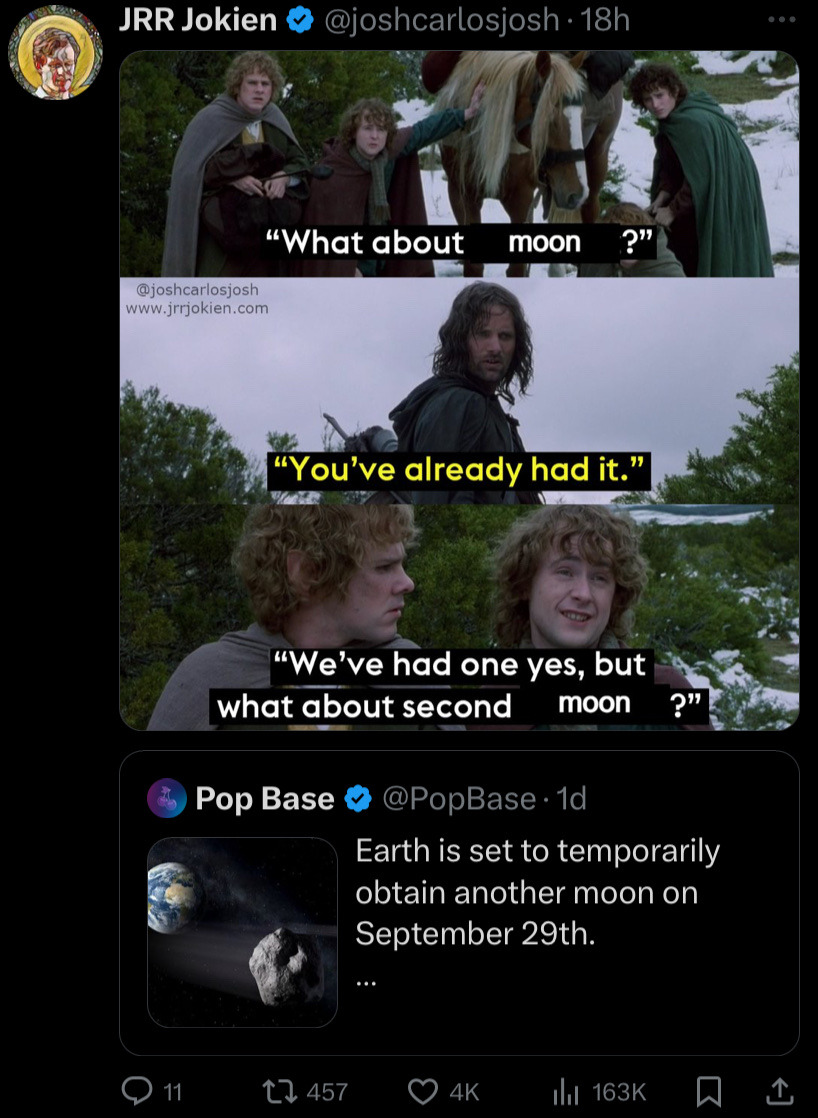Viewport: 818px width, 1118px height.
Task: Open the 18h timestamp link
Action: coord(605,20)
